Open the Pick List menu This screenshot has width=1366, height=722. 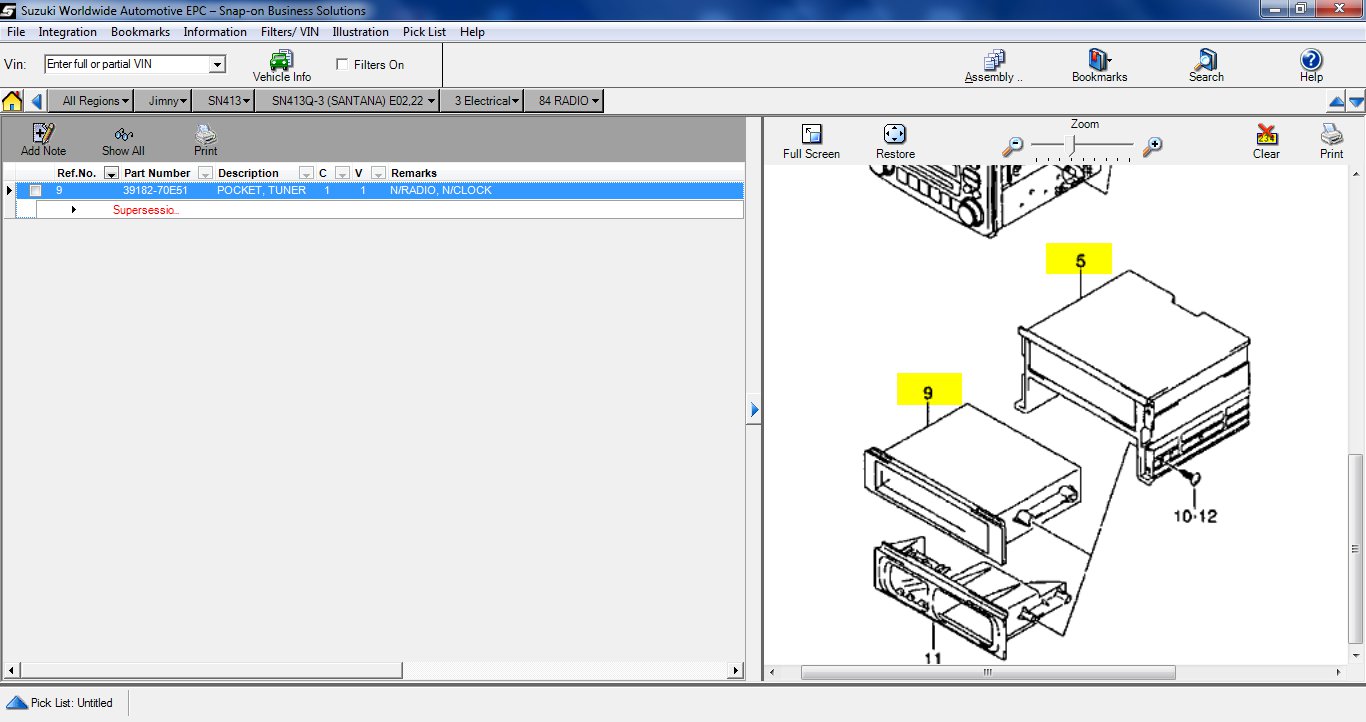tap(424, 32)
